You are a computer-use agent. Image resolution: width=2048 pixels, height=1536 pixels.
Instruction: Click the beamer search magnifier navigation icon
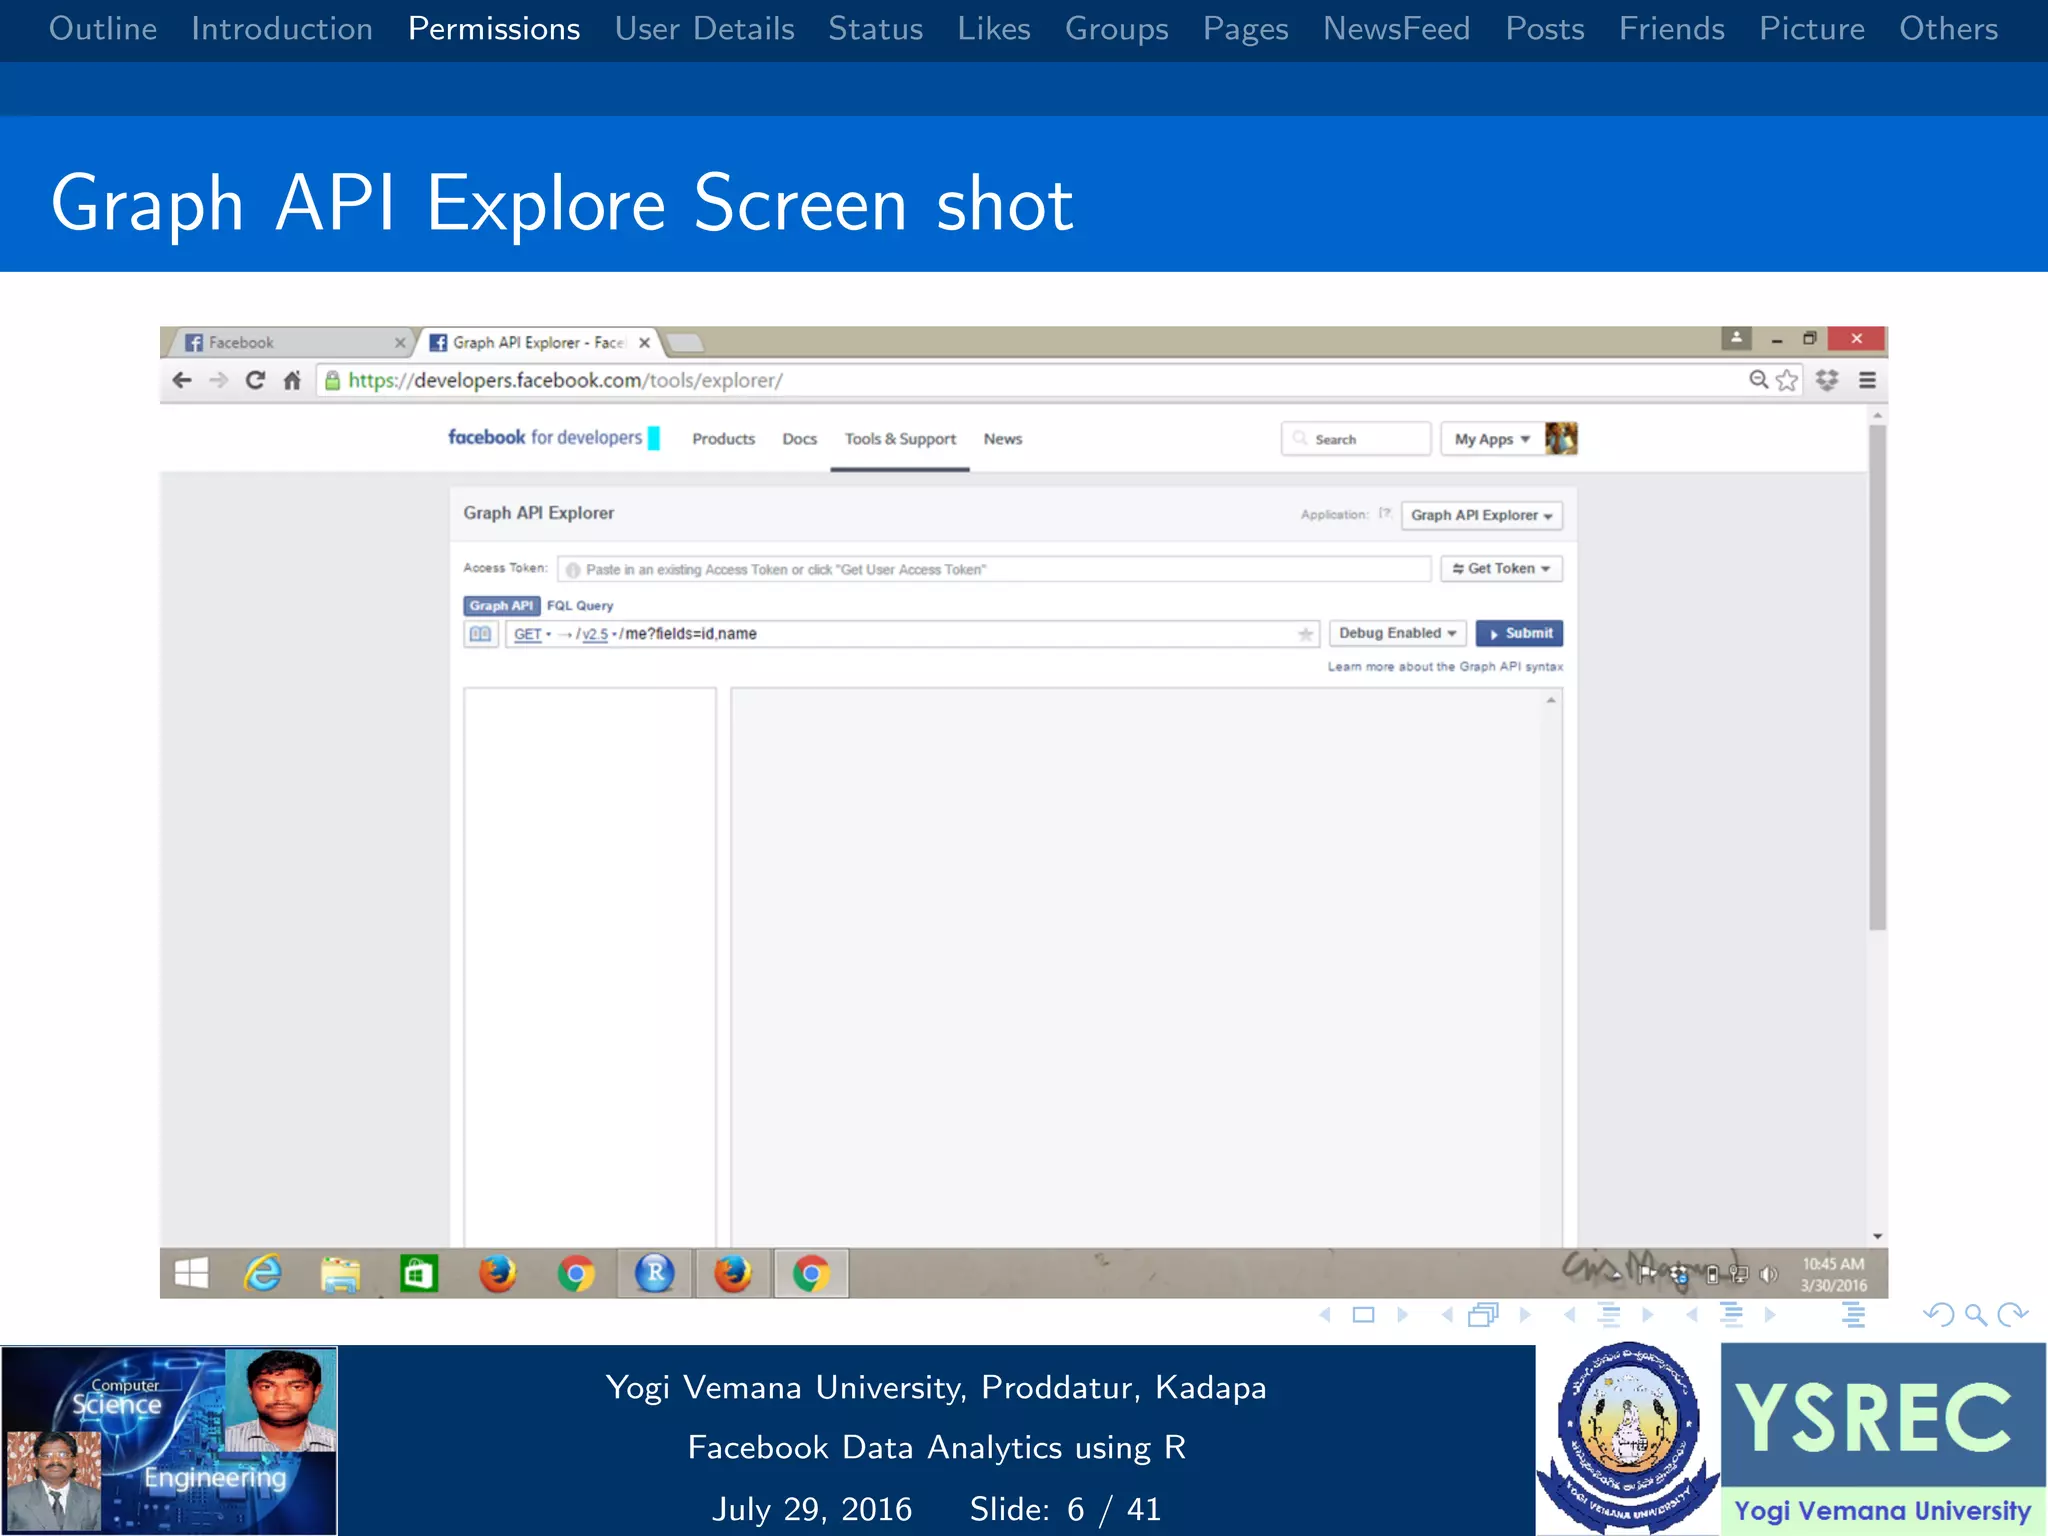pyautogui.click(x=1975, y=1315)
